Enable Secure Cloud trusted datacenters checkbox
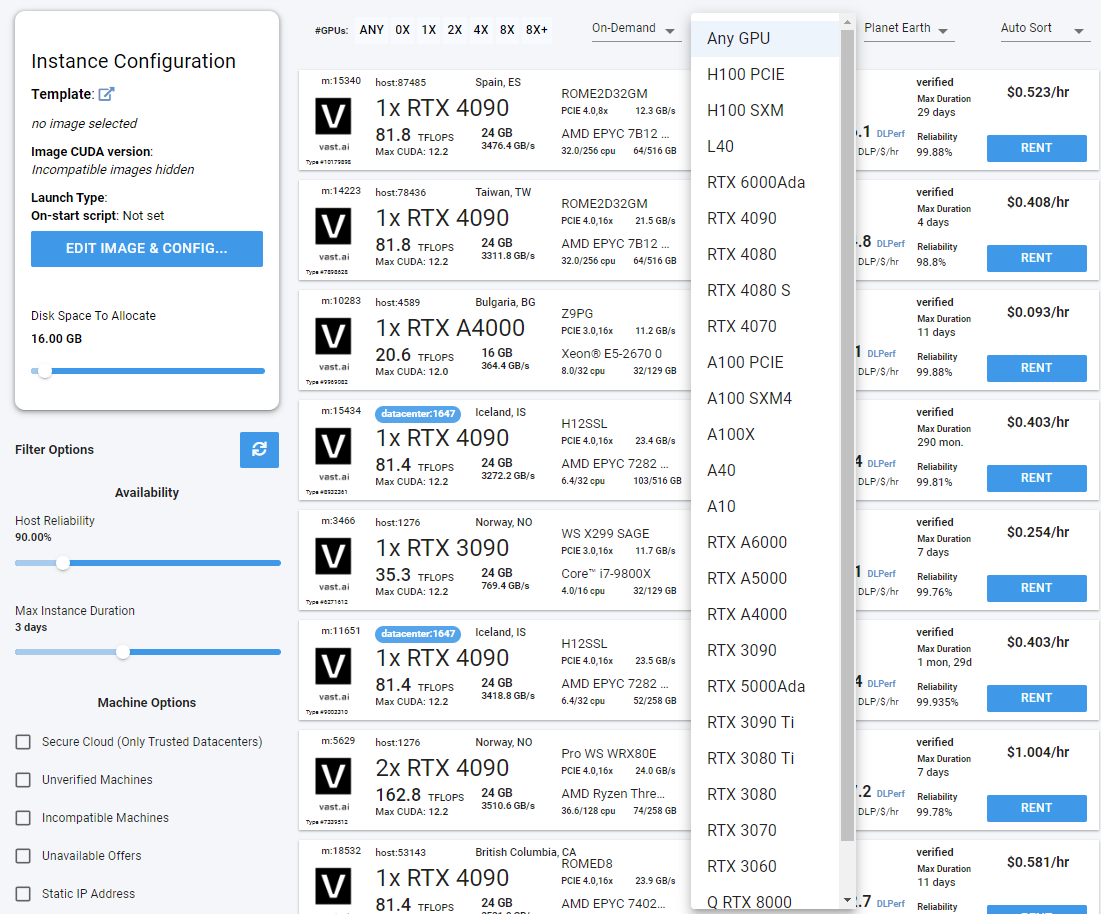Viewport: 1101px width, 914px height. pyautogui.click(x=23, y=742)
